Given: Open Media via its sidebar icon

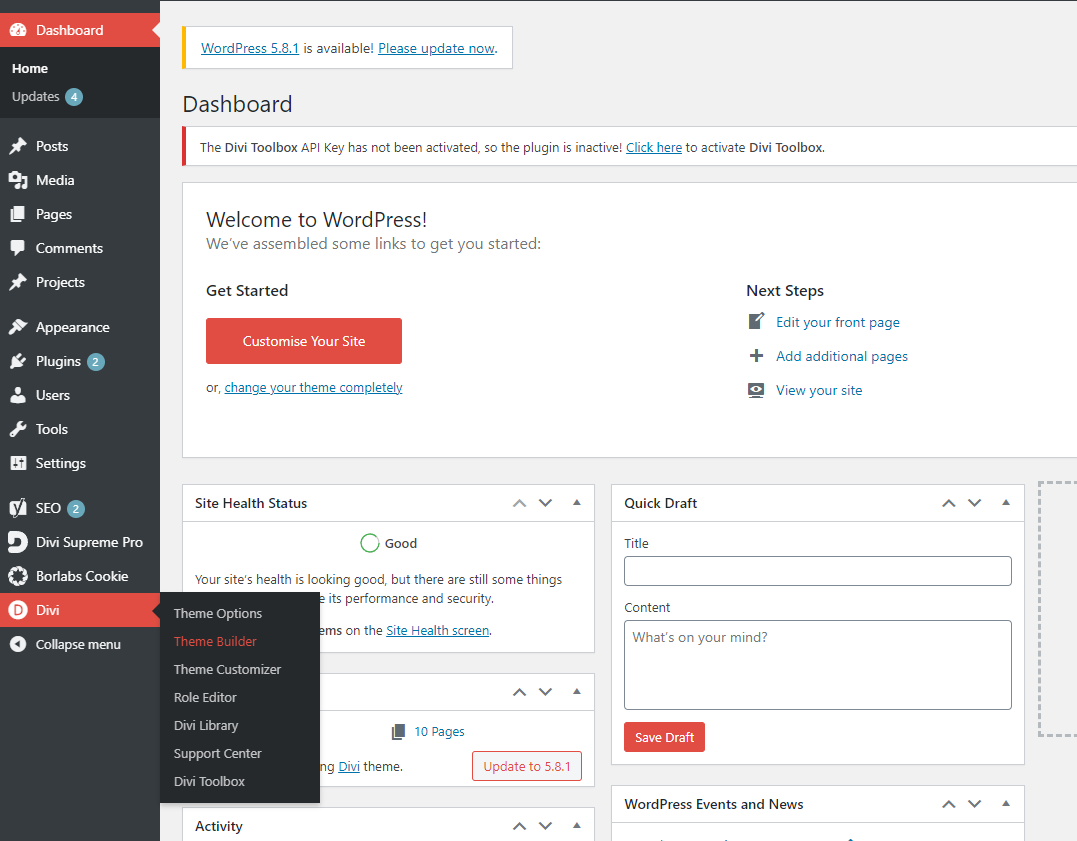Looking at the screenshot, I should click(18, 180).
